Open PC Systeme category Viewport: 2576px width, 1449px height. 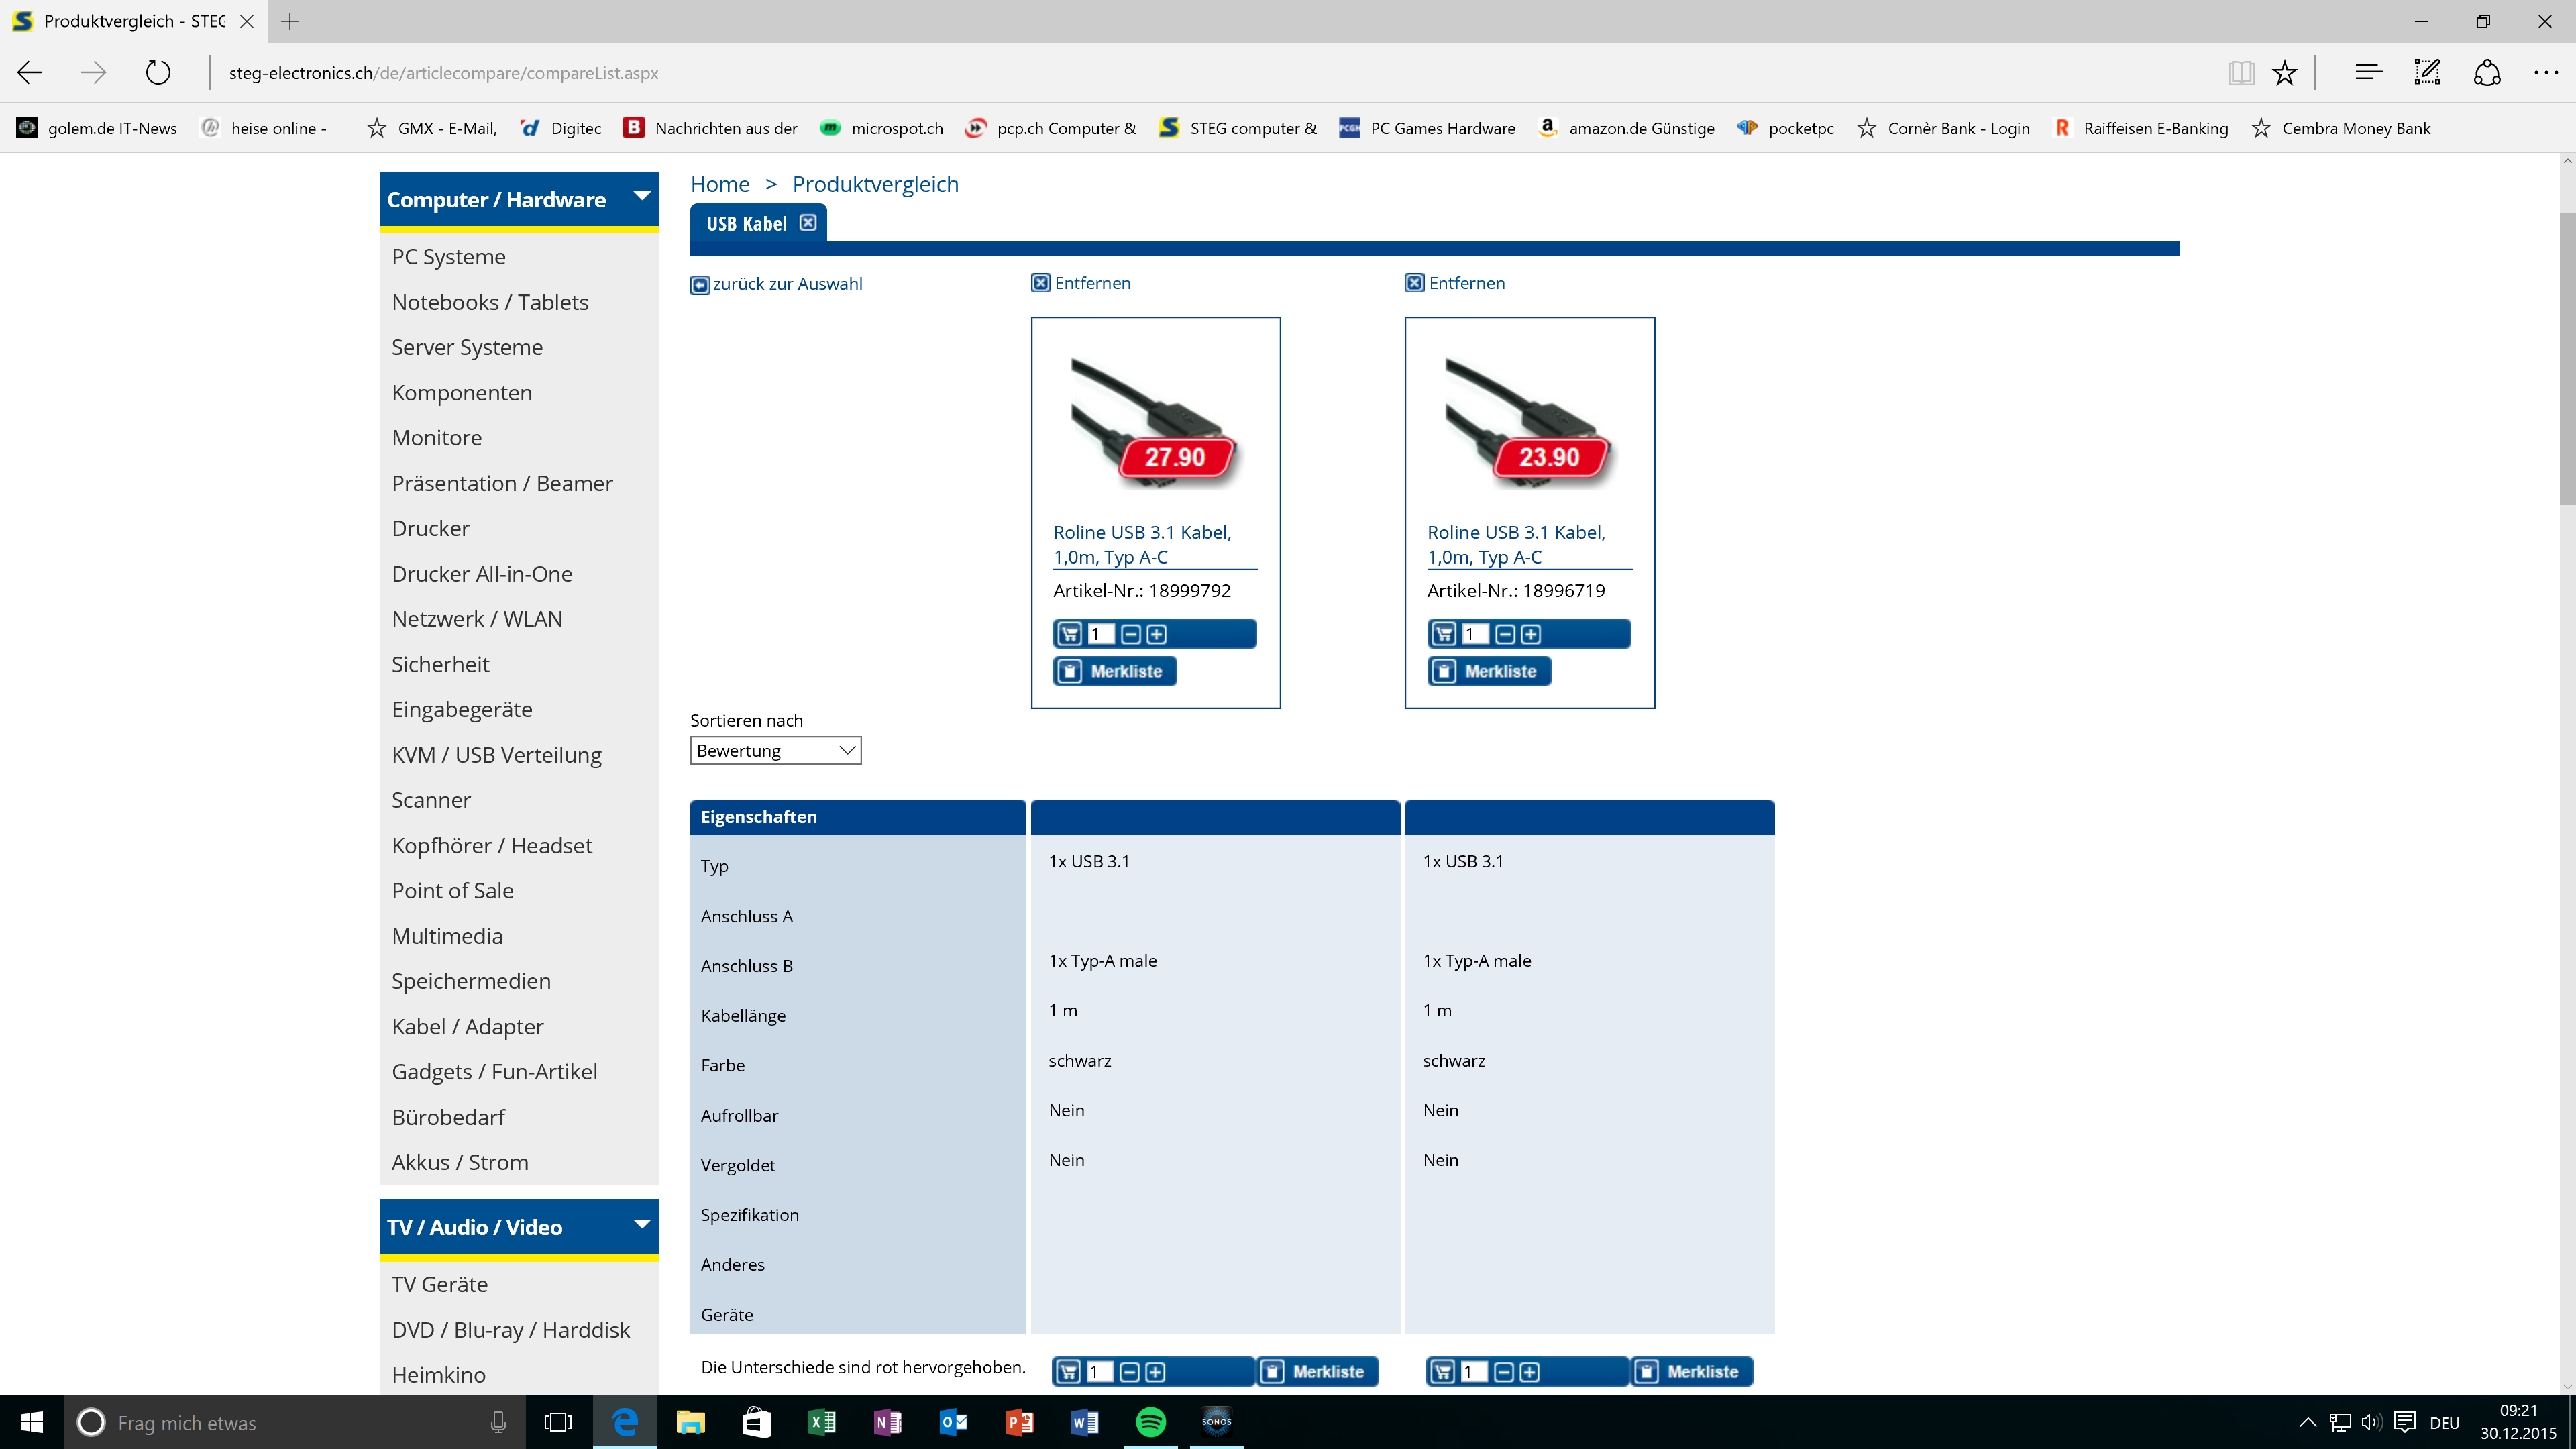coord(449,257)
